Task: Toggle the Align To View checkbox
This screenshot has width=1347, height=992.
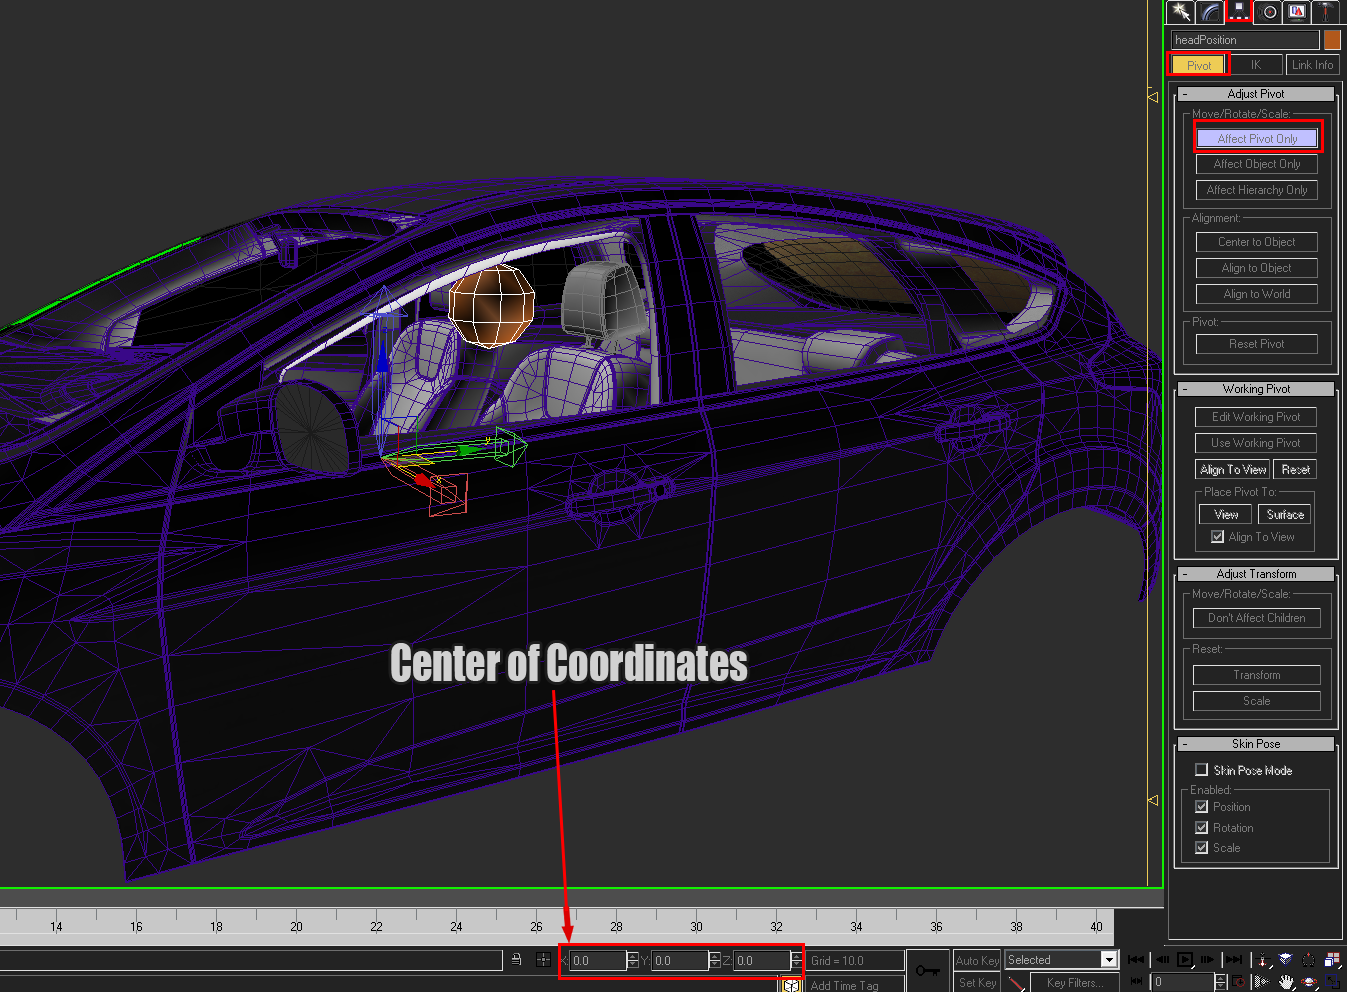Action: pos(1217,537)
